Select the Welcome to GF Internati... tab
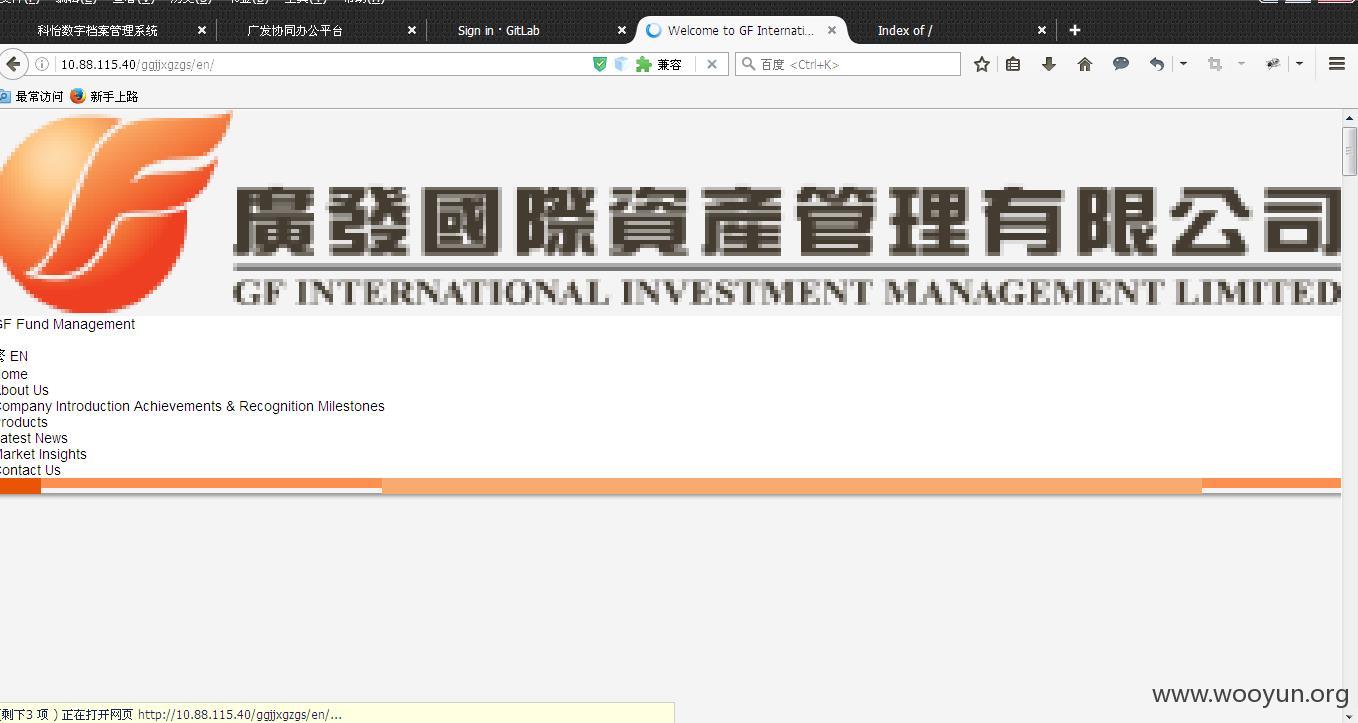1358x723 pixels. pyautogui.click(x=740, y=31)
